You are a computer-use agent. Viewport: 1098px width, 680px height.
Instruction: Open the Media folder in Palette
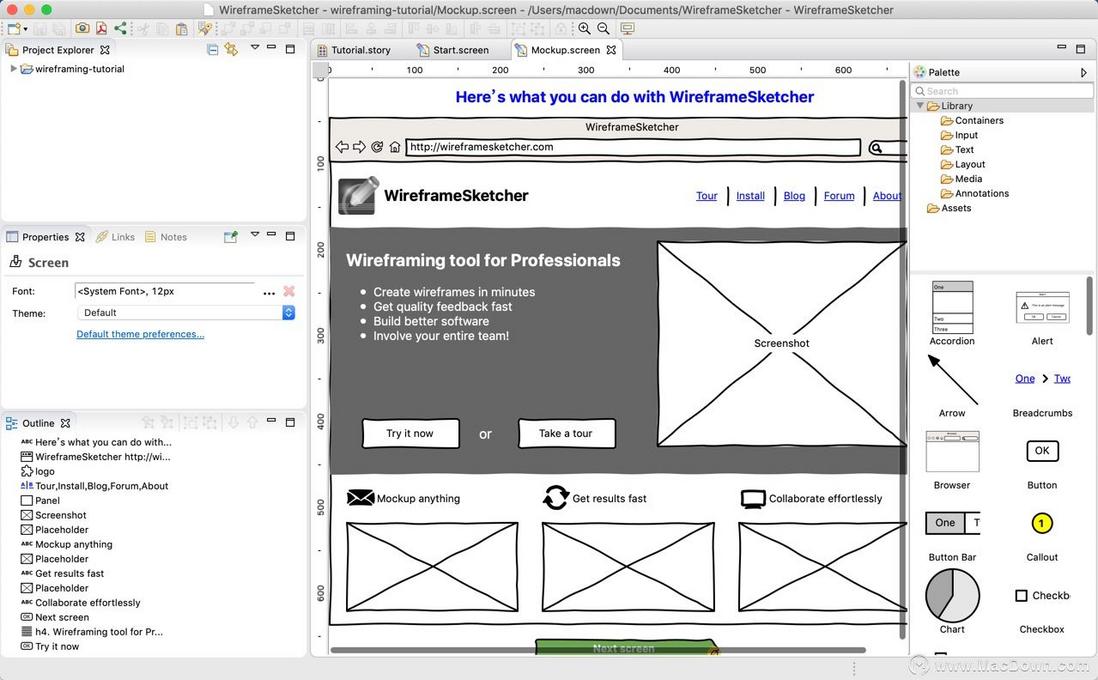pyautogui.click(x=961, y=179)
